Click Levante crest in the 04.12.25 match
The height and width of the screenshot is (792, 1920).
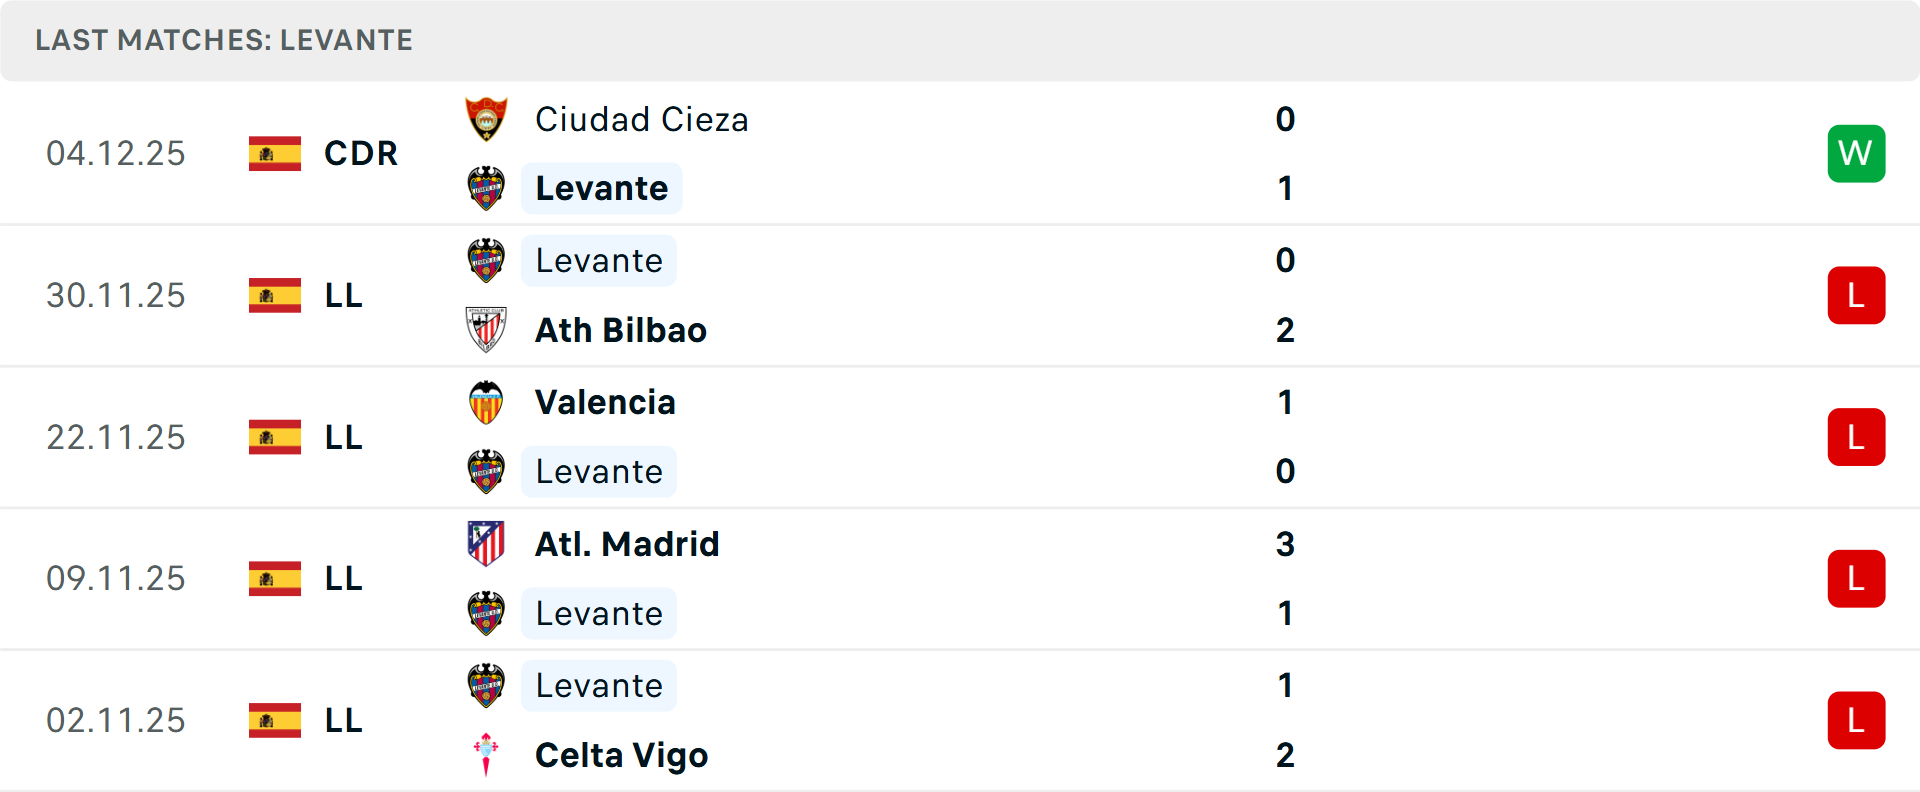pos(486,188)
